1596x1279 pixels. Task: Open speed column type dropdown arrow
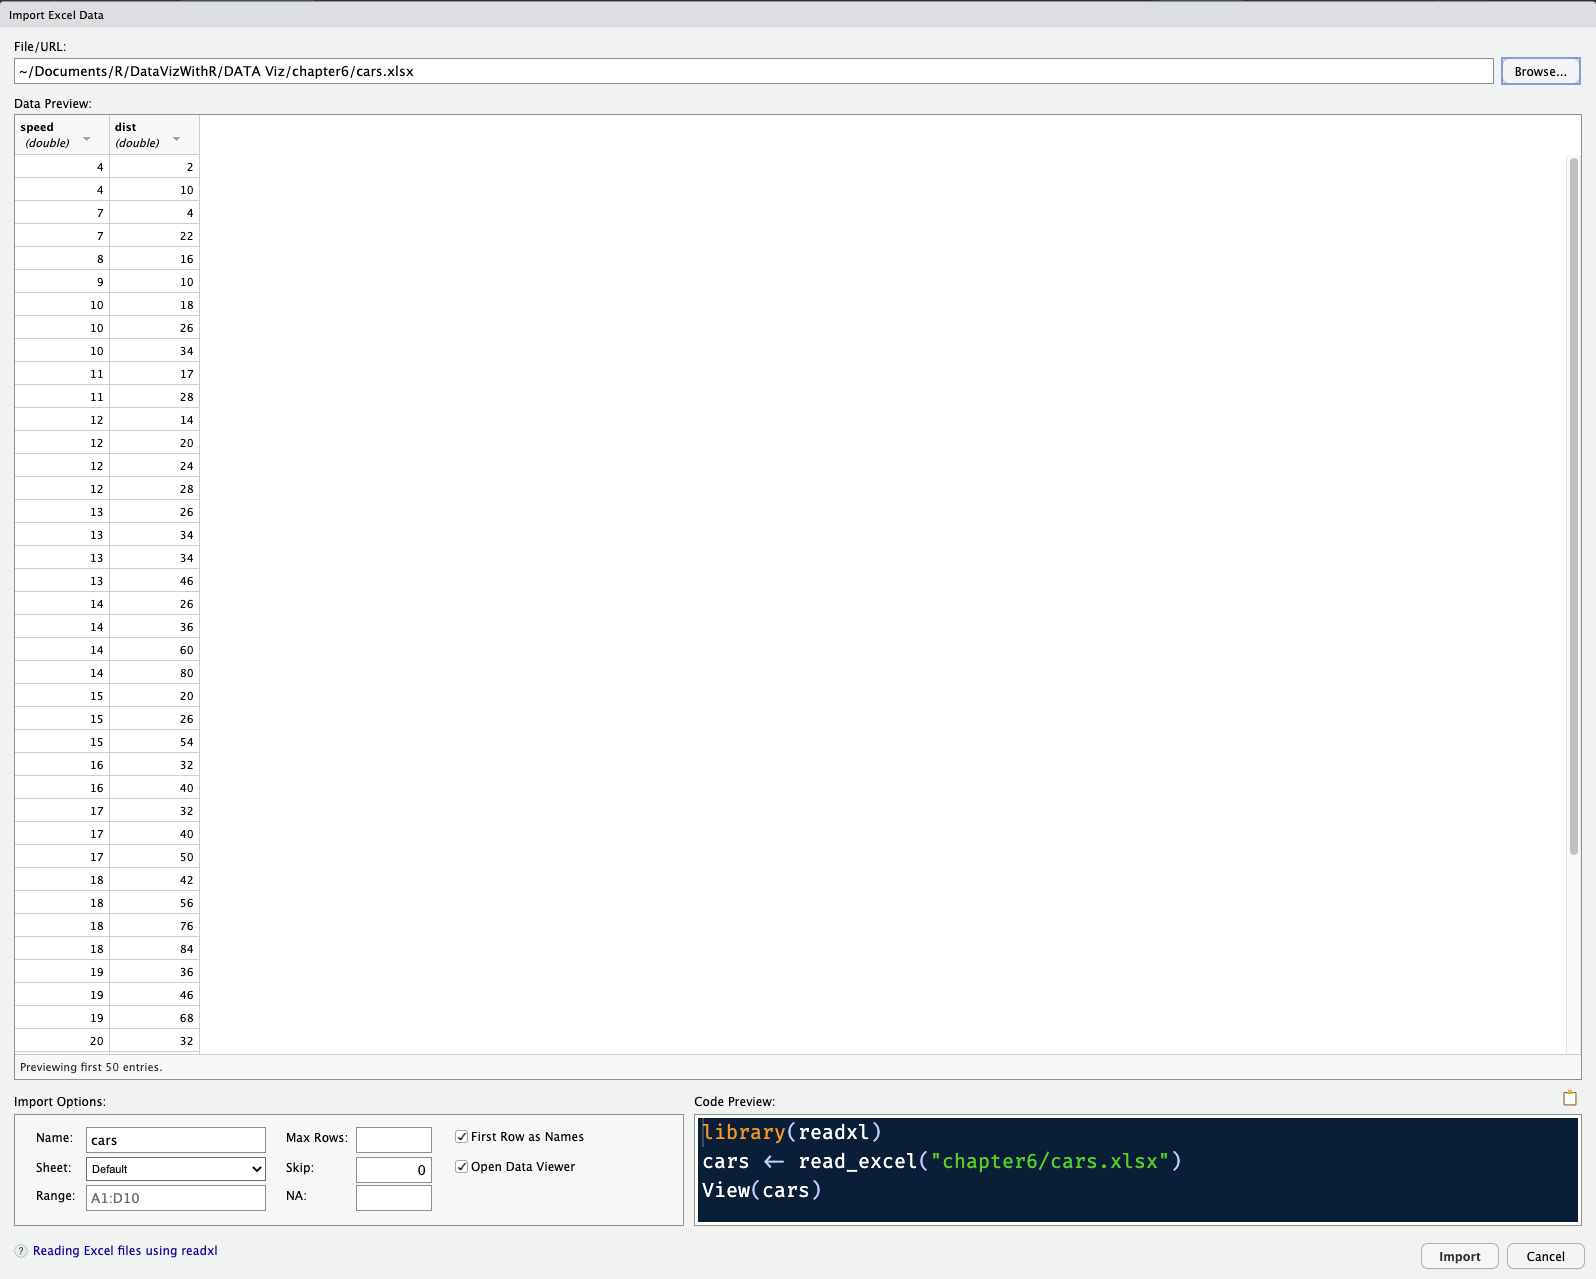click(87, 139)
